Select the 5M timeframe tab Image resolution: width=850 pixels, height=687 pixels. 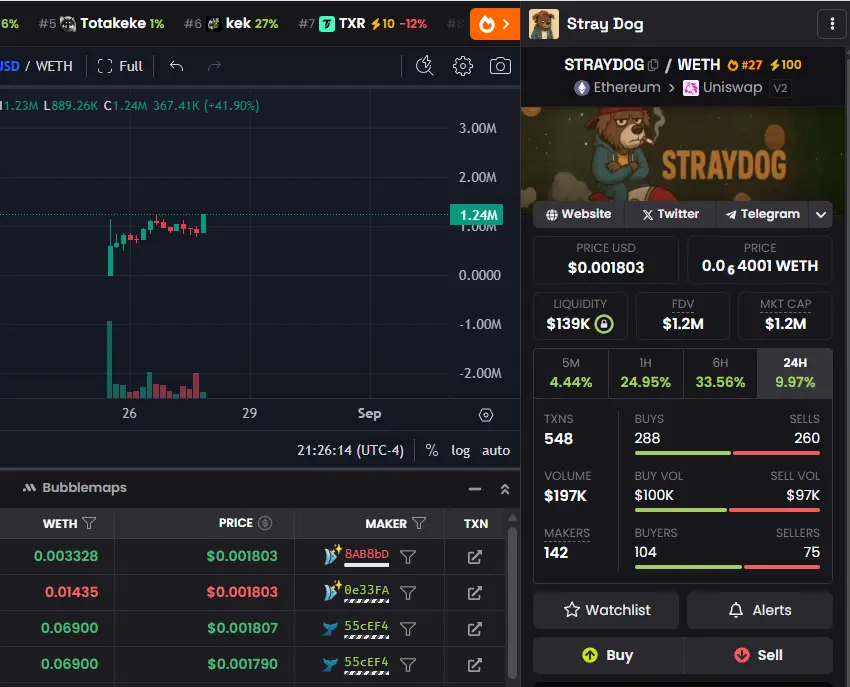coord(571,374)
